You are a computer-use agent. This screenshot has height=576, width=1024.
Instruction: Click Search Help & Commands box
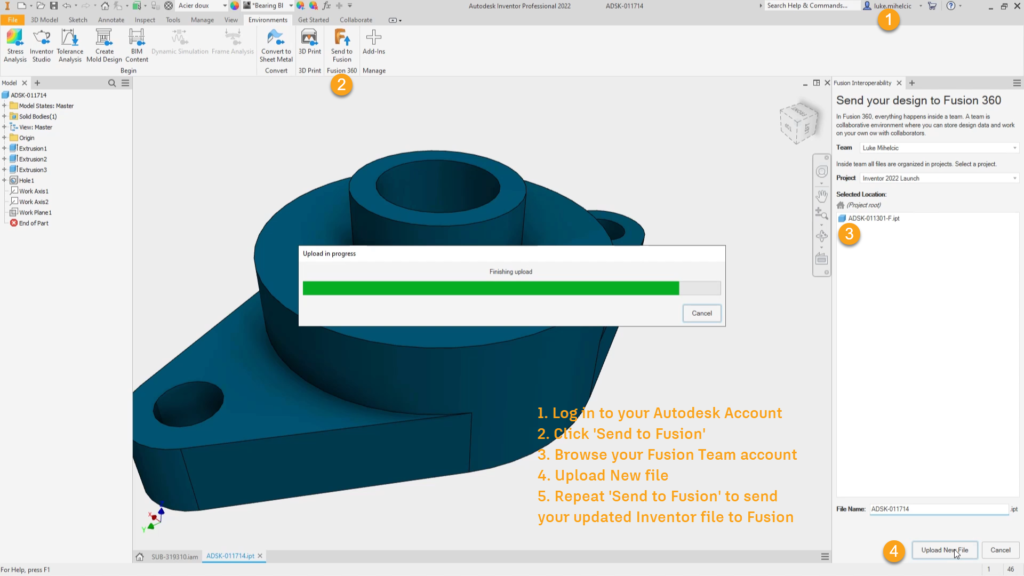tap(810, 6)
